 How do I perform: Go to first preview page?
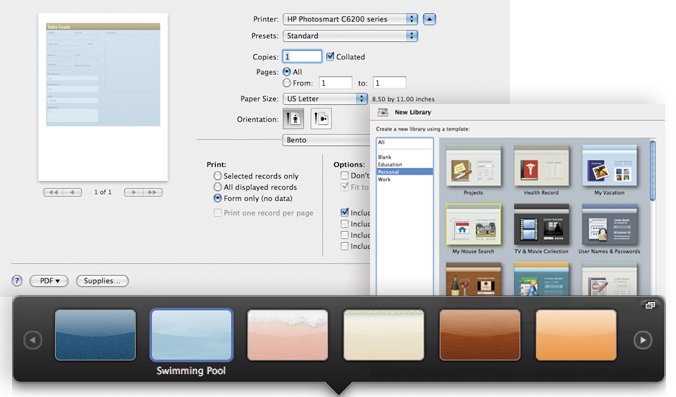click(53, 192)
